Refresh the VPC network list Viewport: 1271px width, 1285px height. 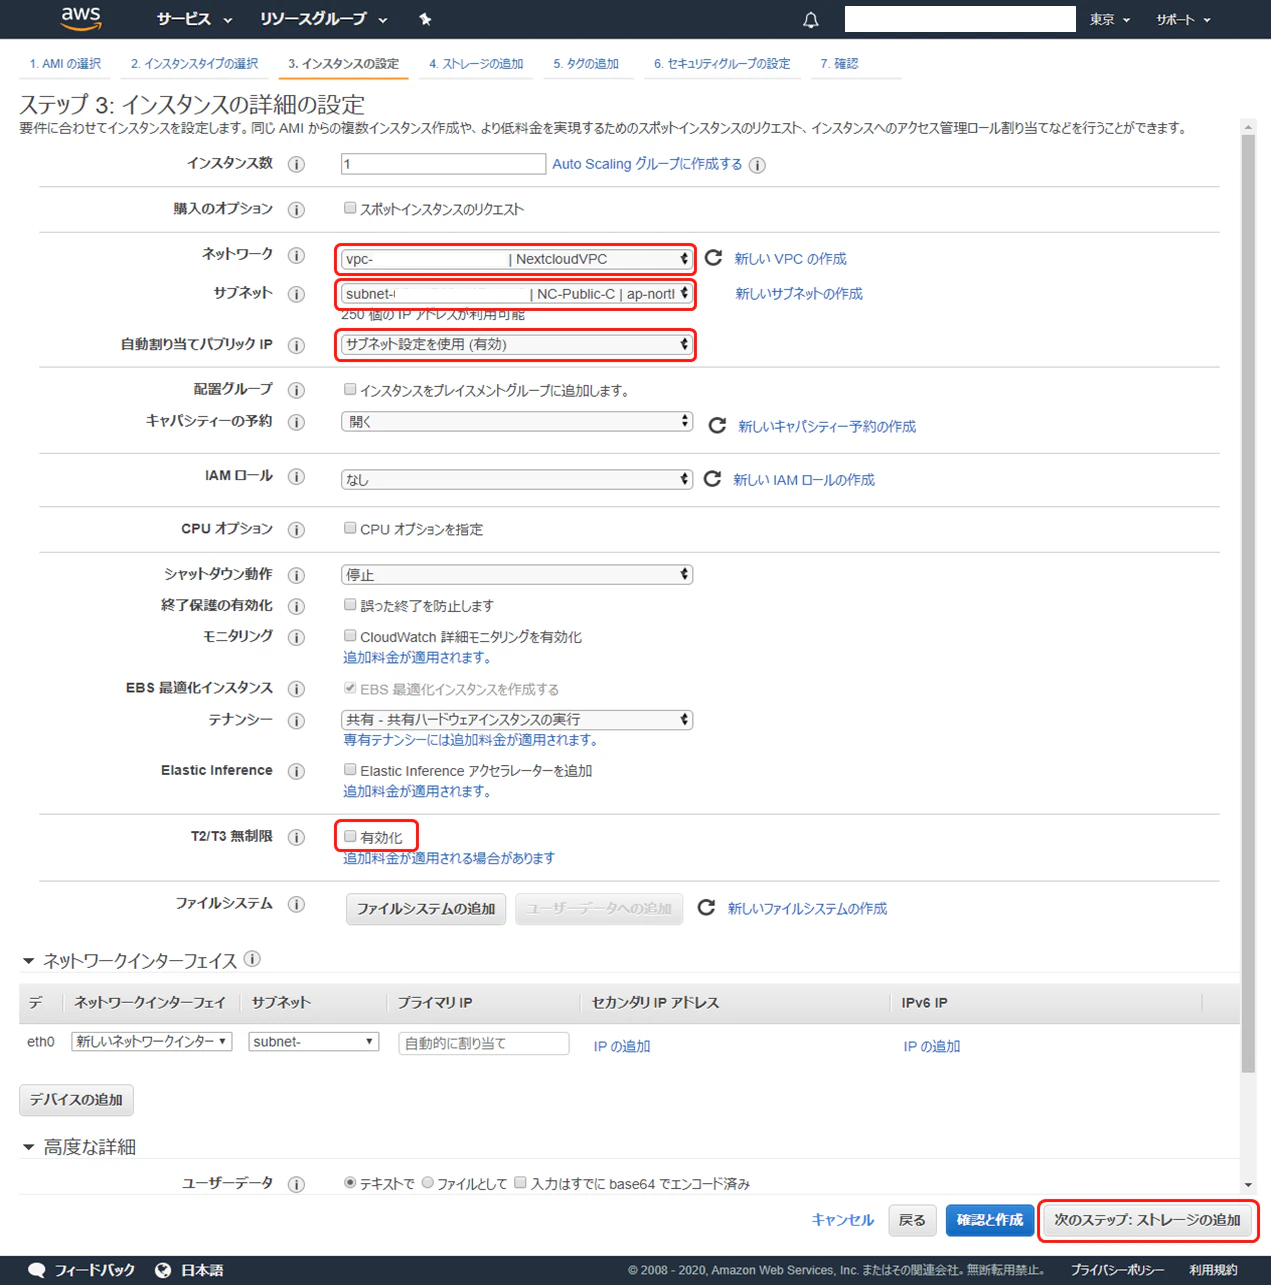(713, 258)
